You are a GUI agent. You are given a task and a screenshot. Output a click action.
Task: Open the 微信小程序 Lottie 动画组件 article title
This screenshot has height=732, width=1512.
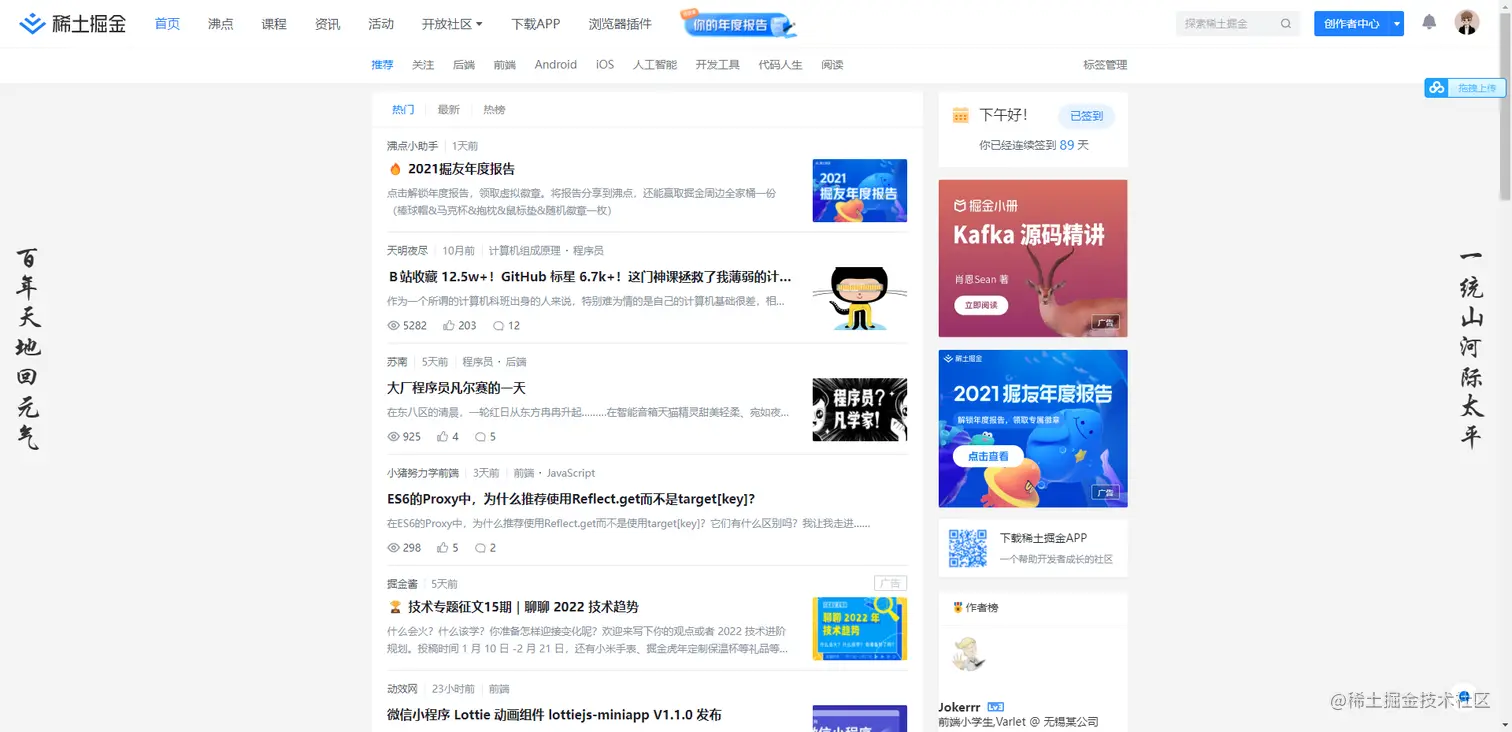(554, 715)
